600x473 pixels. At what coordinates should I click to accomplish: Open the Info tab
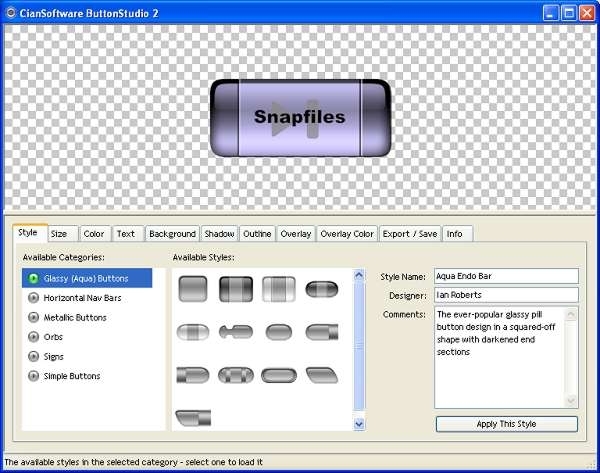click(457, 234)
